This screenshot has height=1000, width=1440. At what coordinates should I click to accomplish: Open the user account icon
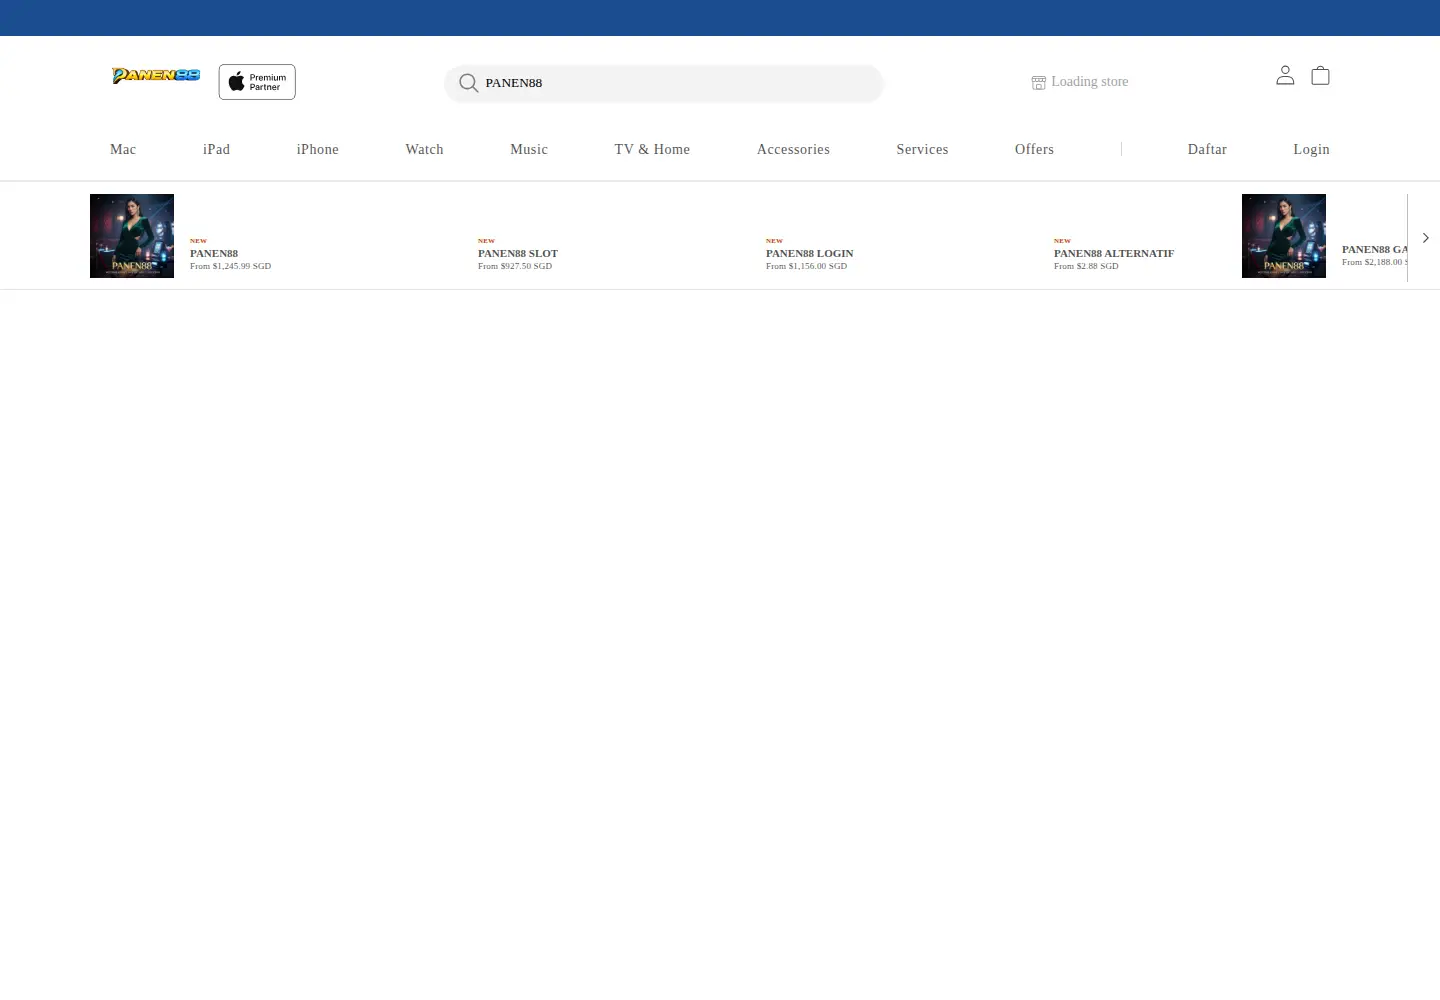(1285, 75)
